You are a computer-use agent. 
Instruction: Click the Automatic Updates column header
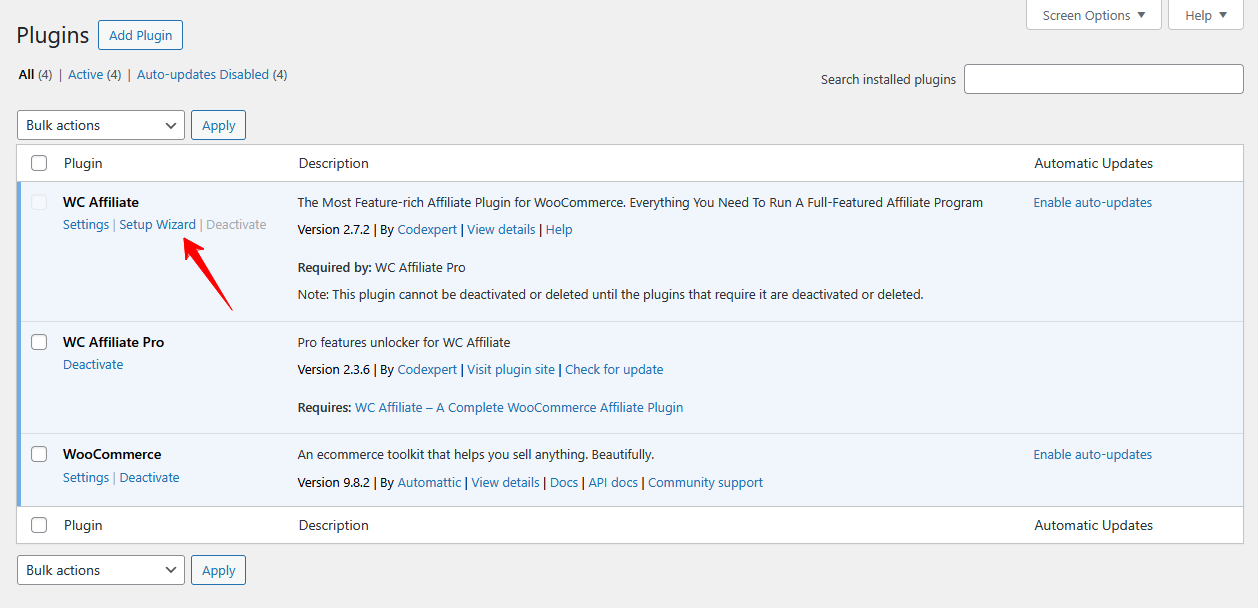pos(1093,163)
